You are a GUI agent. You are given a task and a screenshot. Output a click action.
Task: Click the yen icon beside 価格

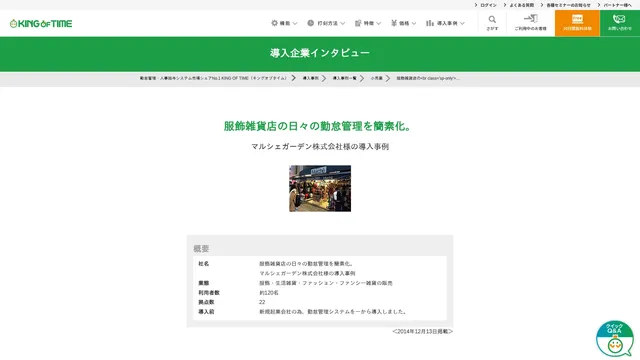click(394, 23)
